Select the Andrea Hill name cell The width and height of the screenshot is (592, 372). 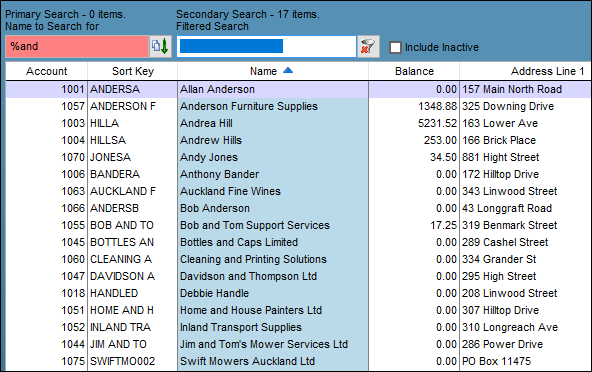tap(206, 123)
